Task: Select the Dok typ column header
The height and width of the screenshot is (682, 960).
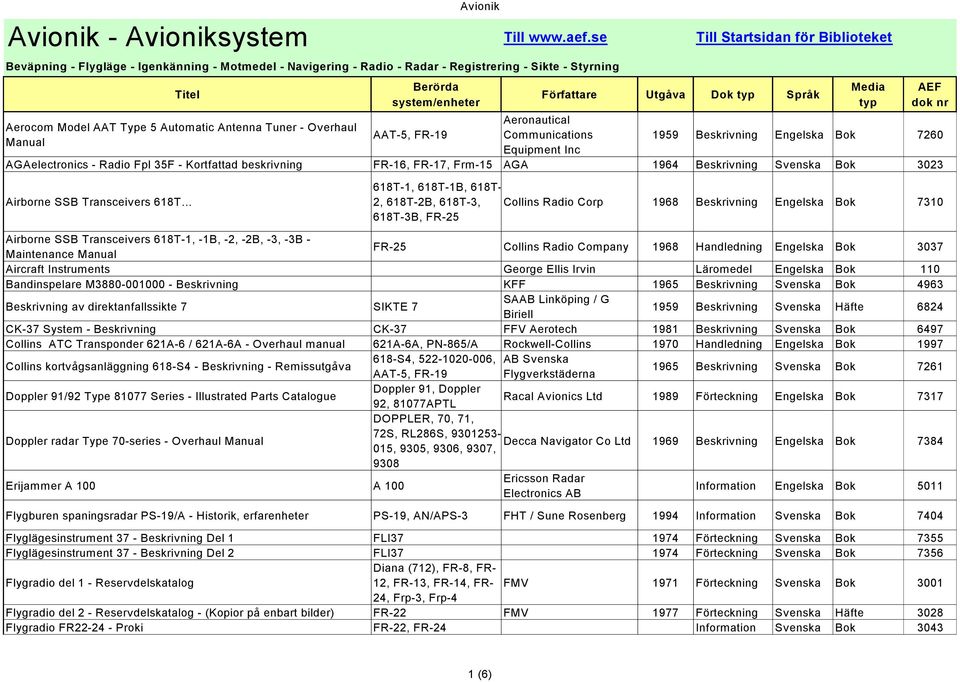Action: 733,94
